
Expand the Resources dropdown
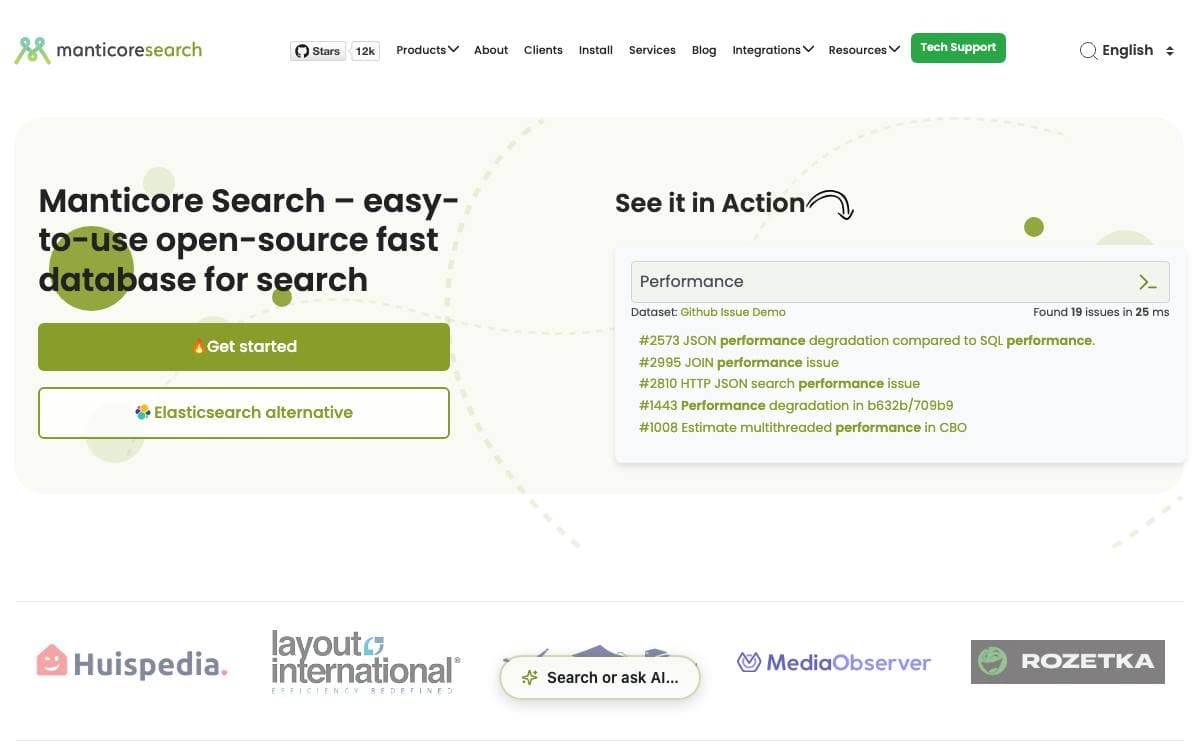pyautogui.click(x=864, y=50)
